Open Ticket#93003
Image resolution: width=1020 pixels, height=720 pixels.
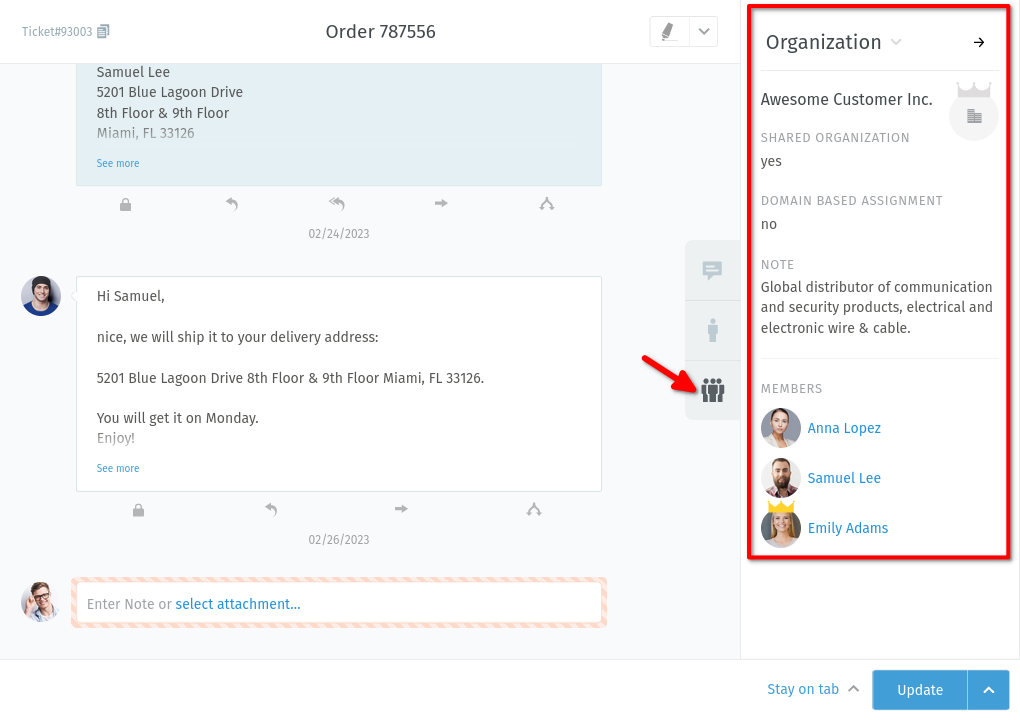[58, 31]
